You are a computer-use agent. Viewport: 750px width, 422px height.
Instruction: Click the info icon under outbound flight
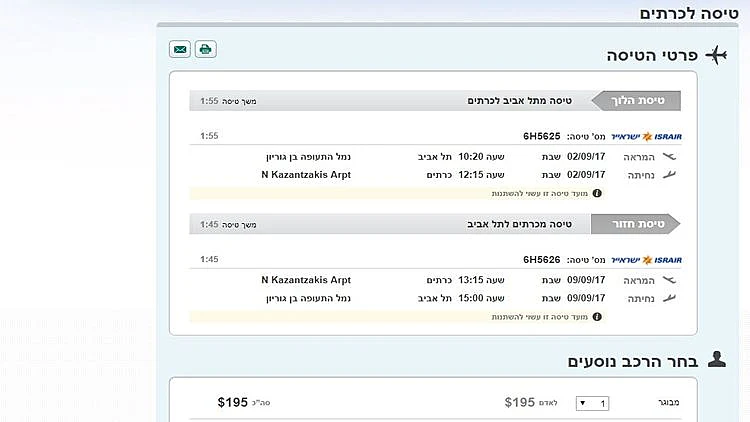click(597, 193)
